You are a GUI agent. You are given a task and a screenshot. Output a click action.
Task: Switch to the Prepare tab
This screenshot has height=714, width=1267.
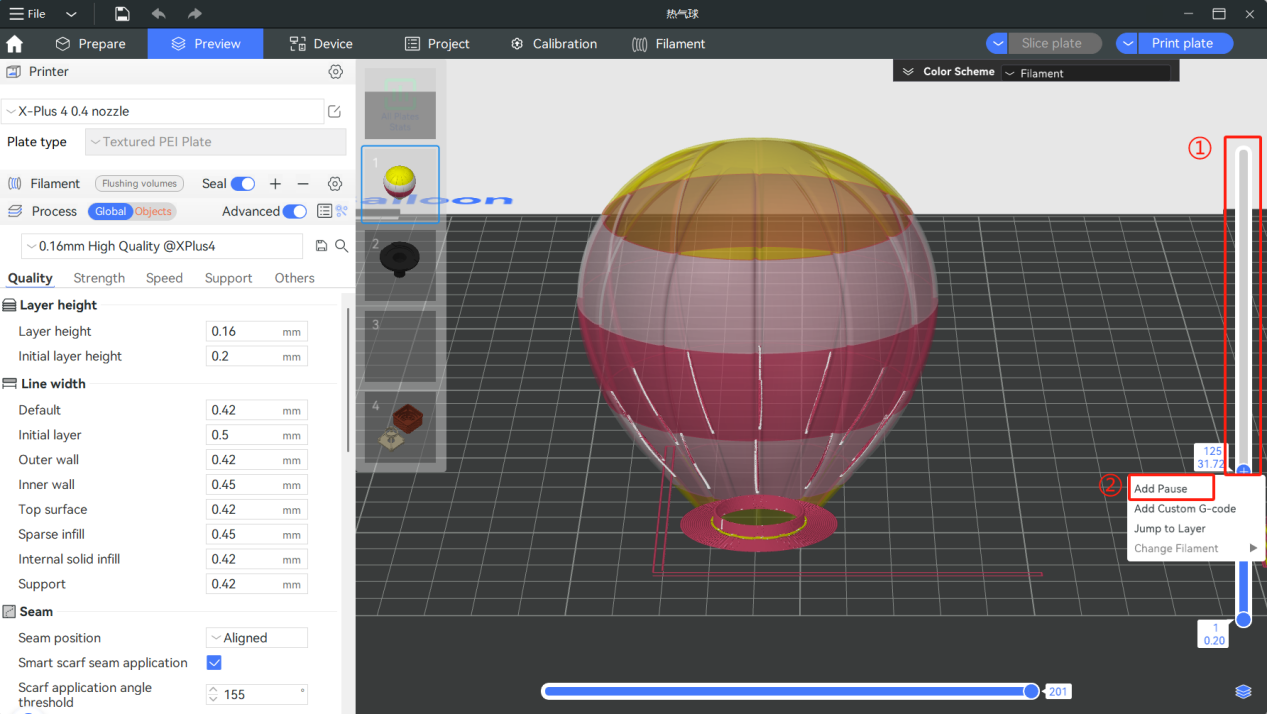90,44
